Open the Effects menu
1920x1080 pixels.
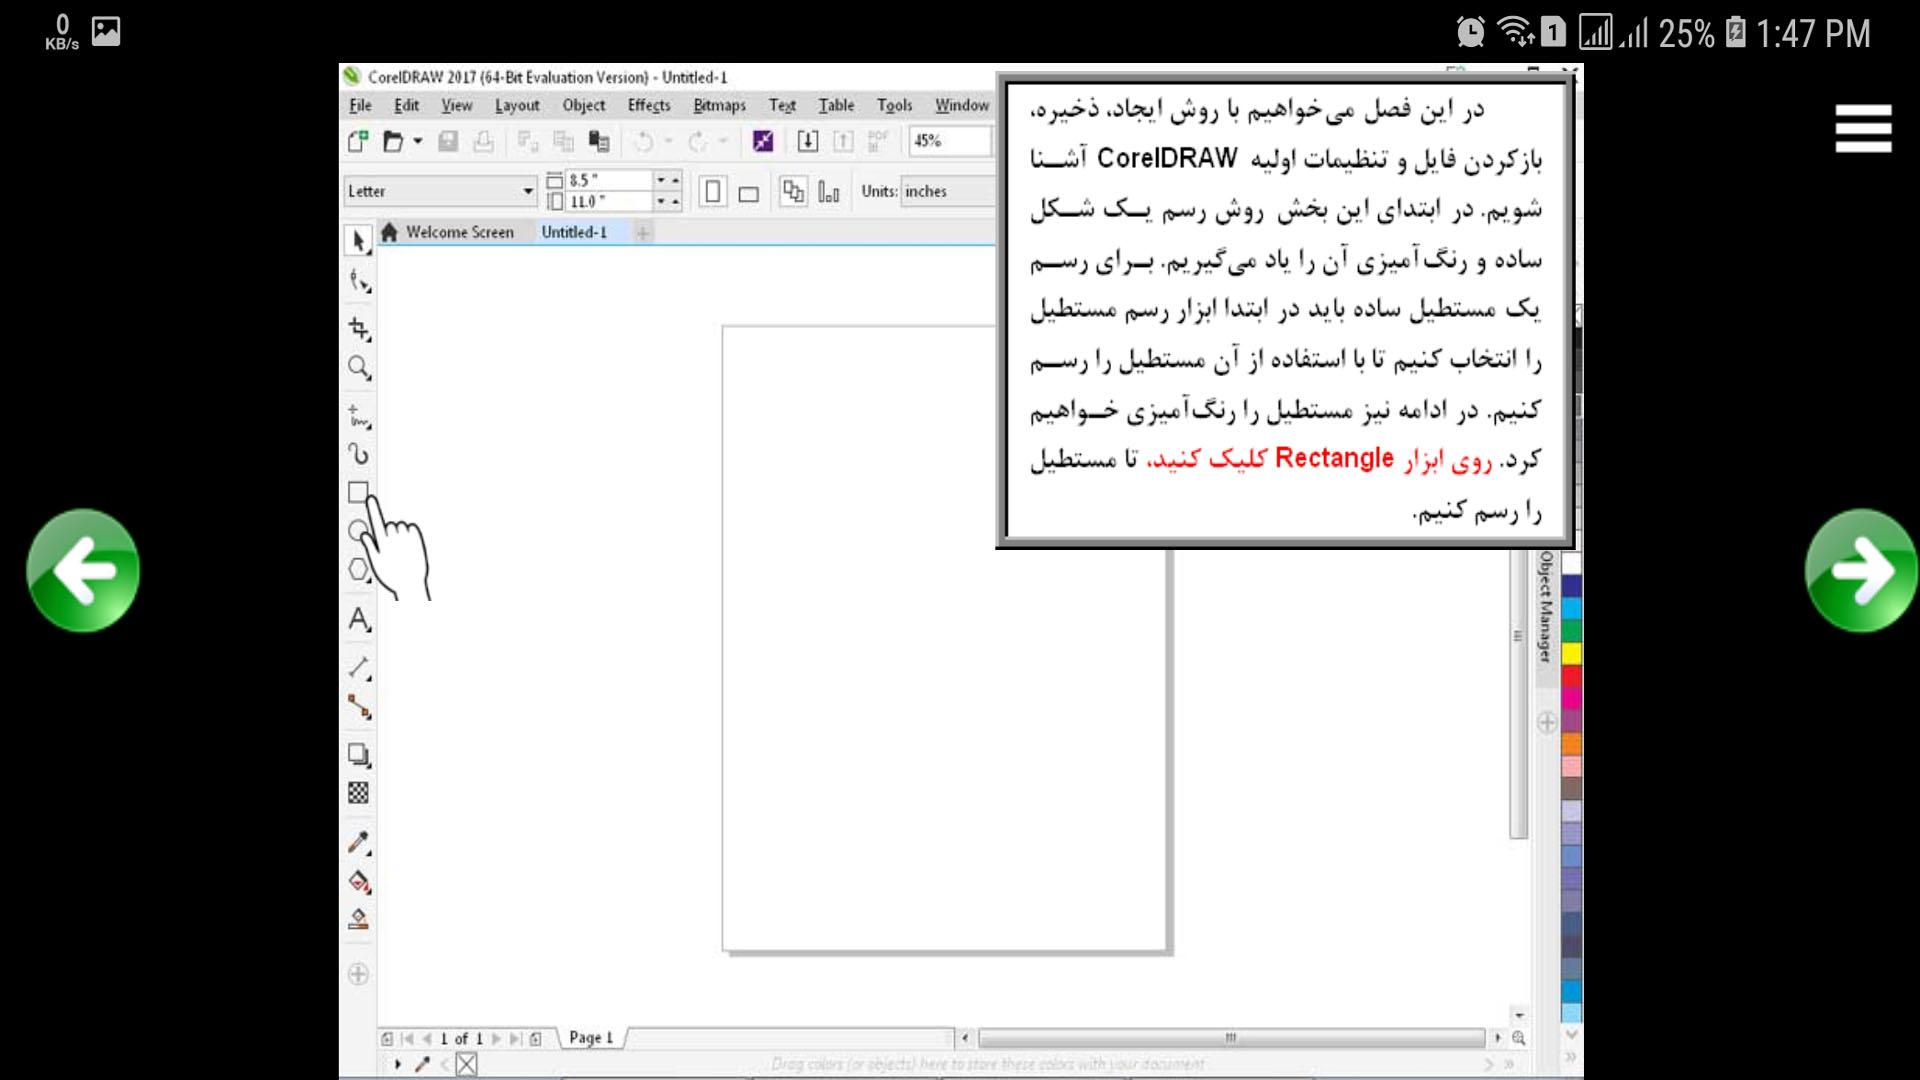pyautogui.click(x=649, y=105)
